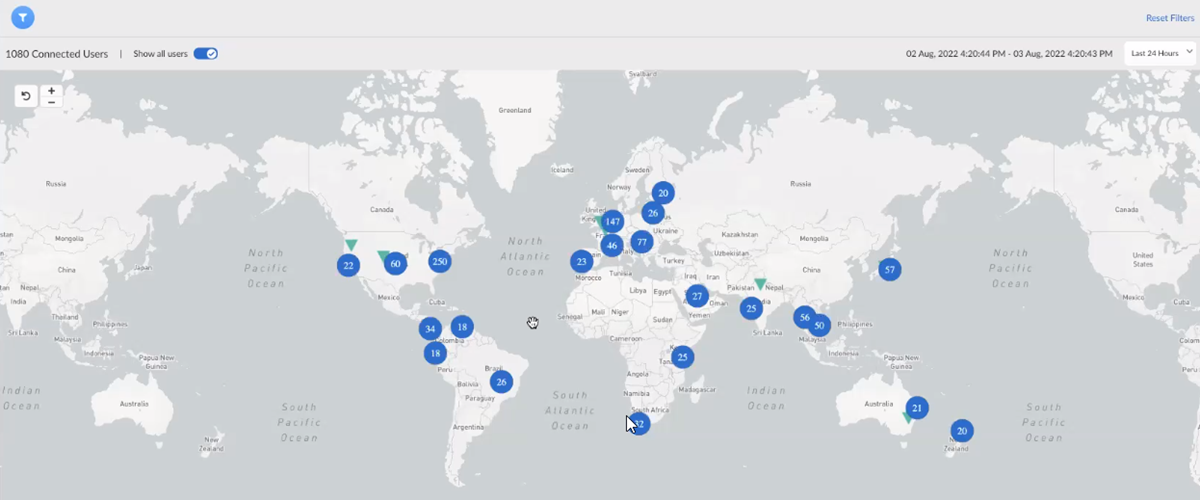Zoom out with the minus button
Viewport: 1200px width, 500px height.
pos(52,102)
